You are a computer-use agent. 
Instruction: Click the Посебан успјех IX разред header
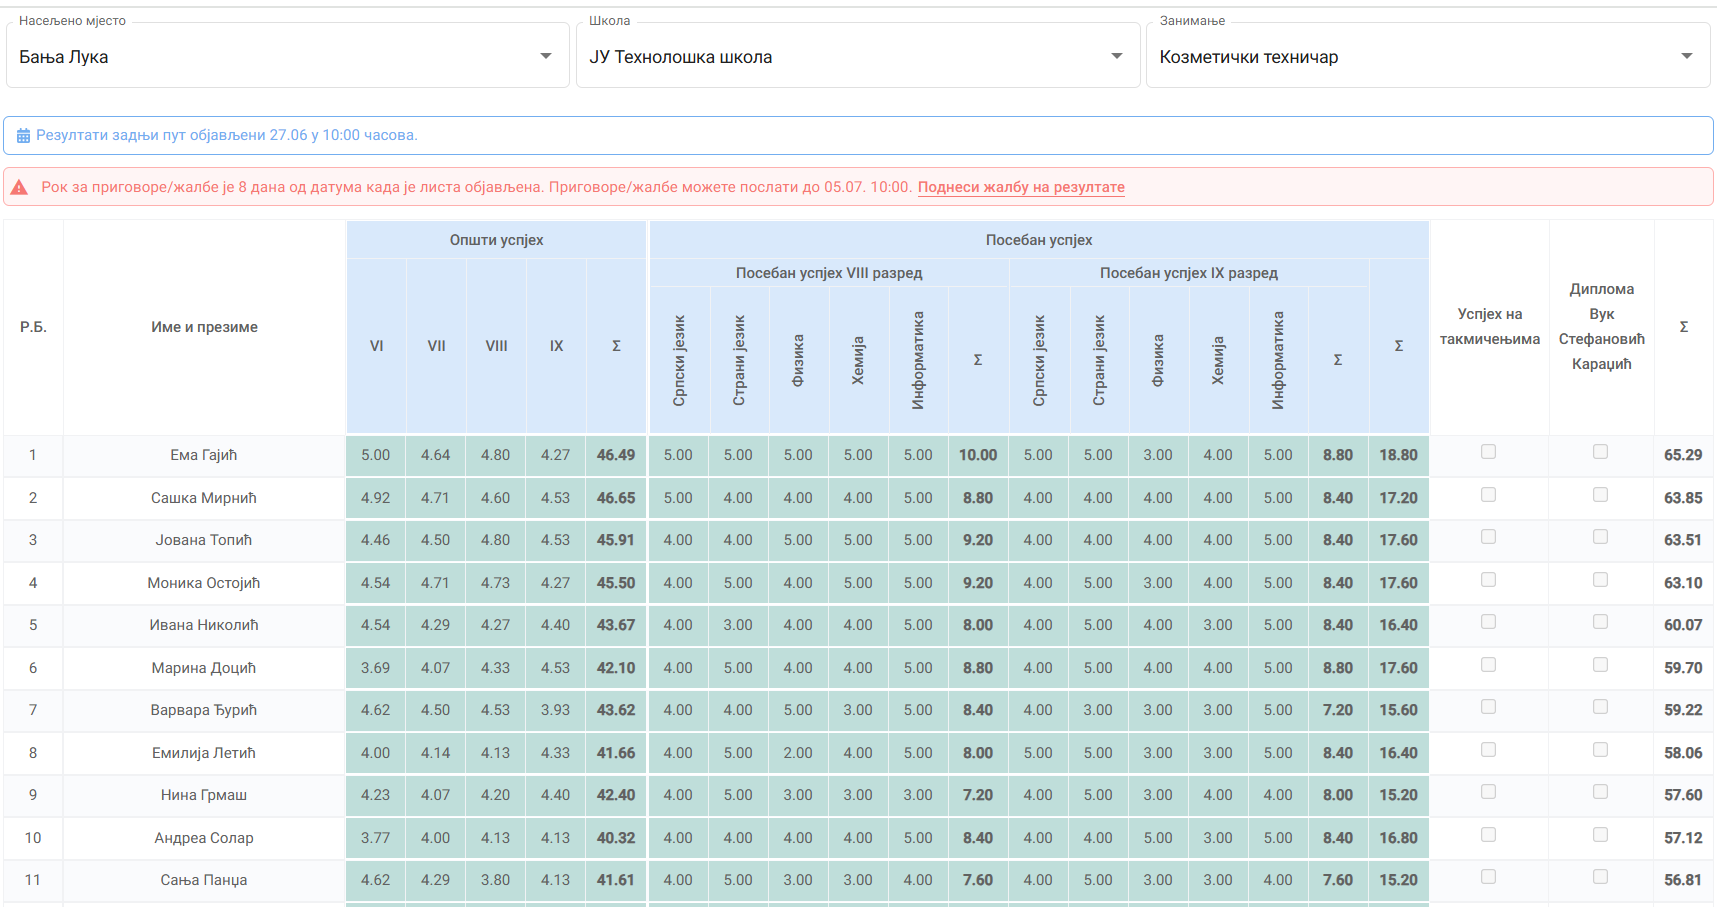tap(1189, 273)
